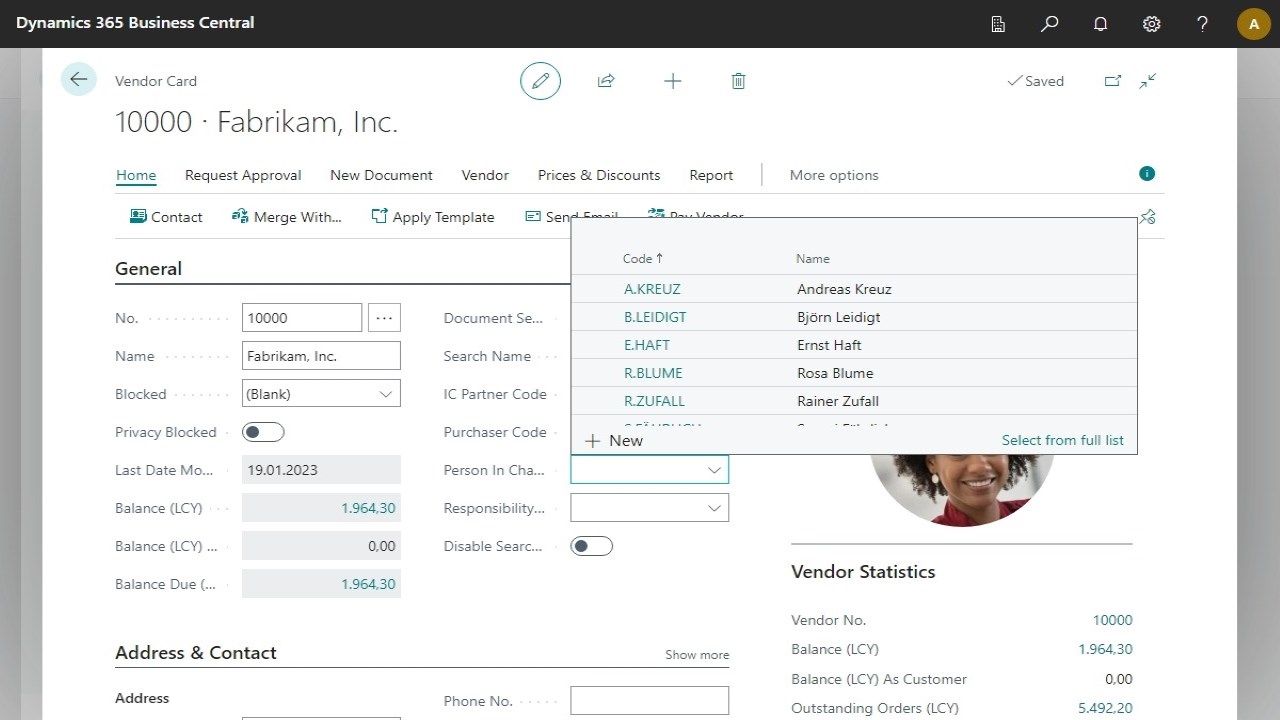1280x720 pixels.
Task: Open the Prices & Discounts menu
Action: 598,175
